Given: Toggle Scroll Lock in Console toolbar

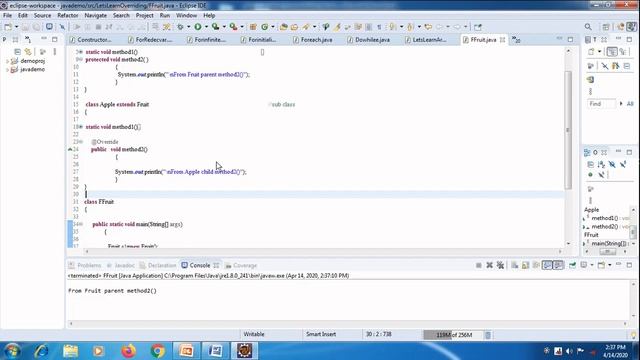Looking at the screenshot, I should pyautogui.click(x=525, y=265).
